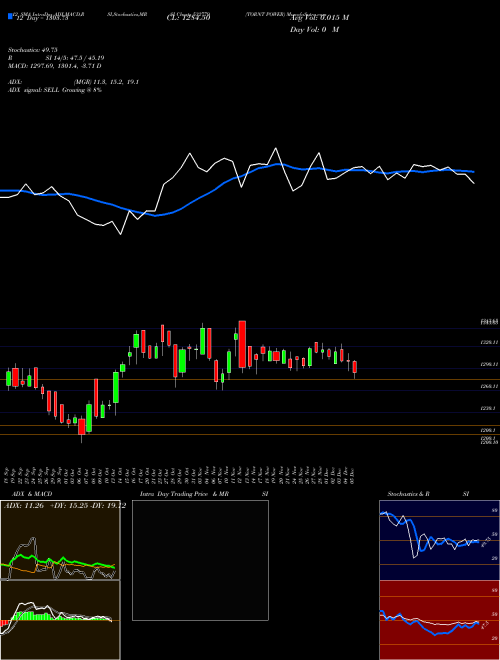Click the 'SI 14/3: 47.5 / 45.19' reading
The image size is (500, 660).
(x=75, y=58)
